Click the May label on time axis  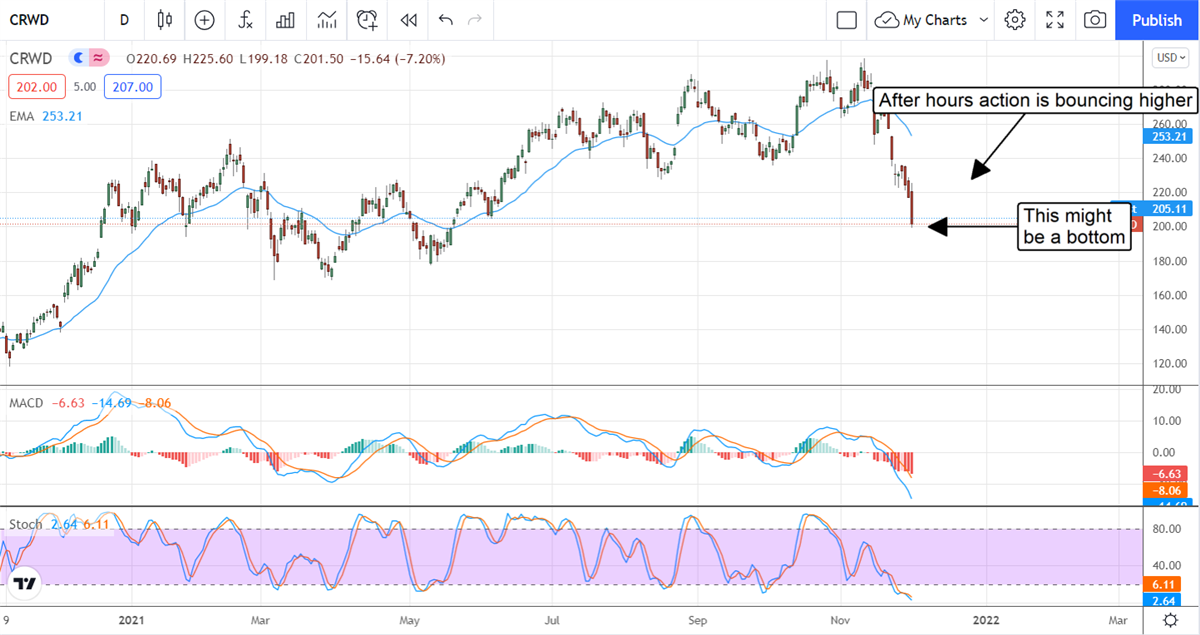tap(410, 620)
